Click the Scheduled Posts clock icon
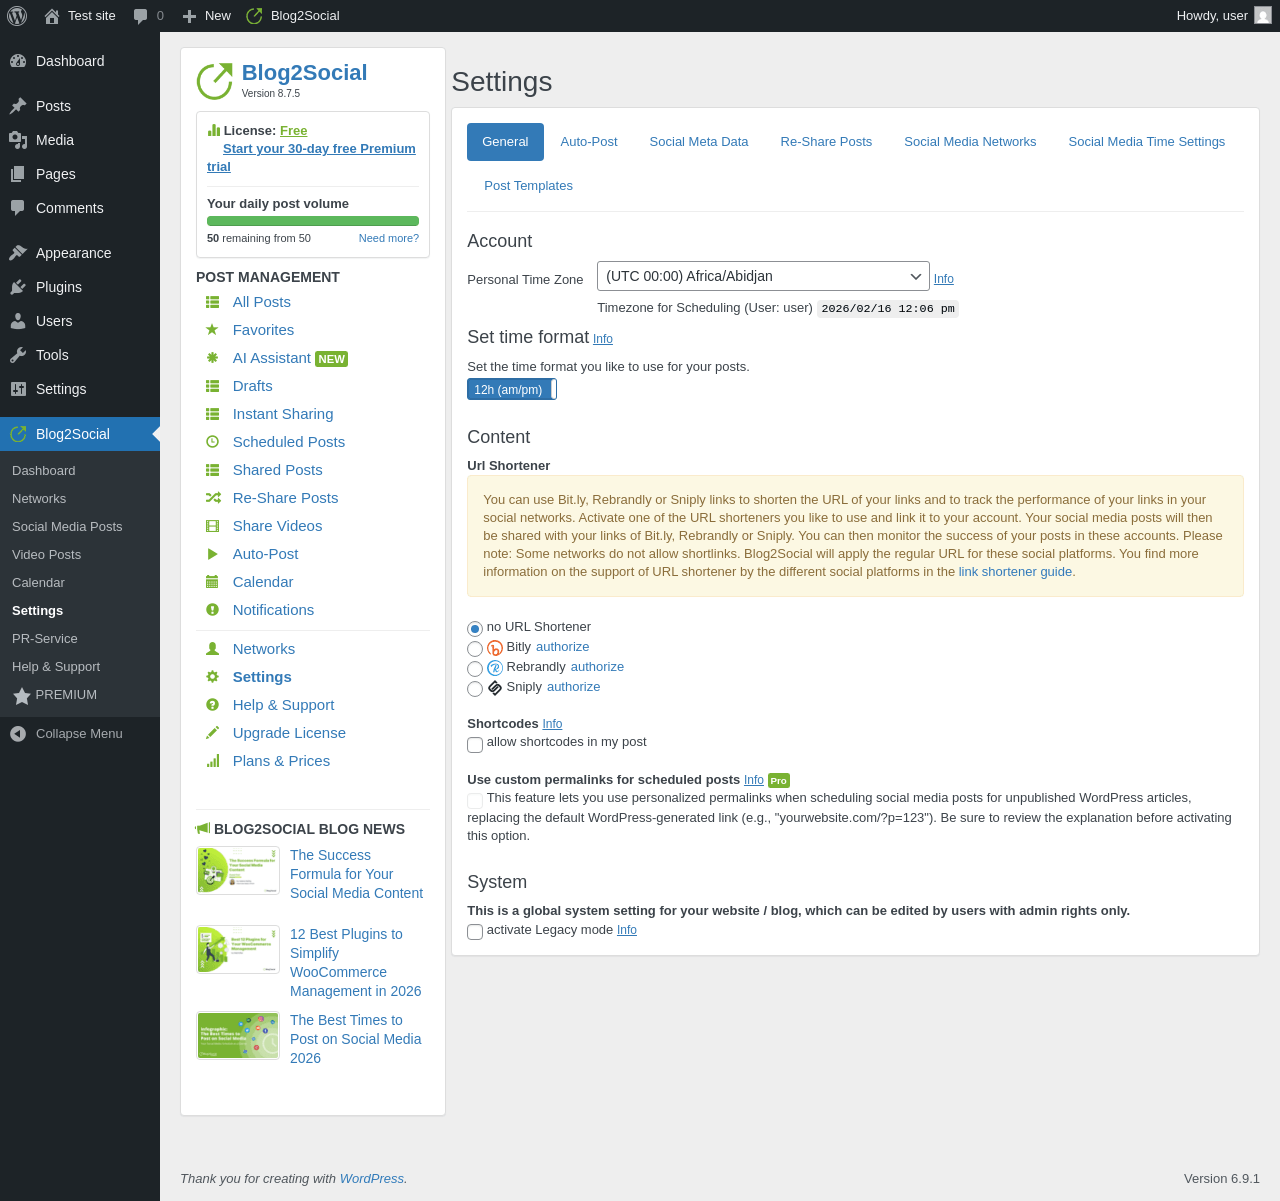This screenshot has height=1201, width=1280. (x=212, y=442)
